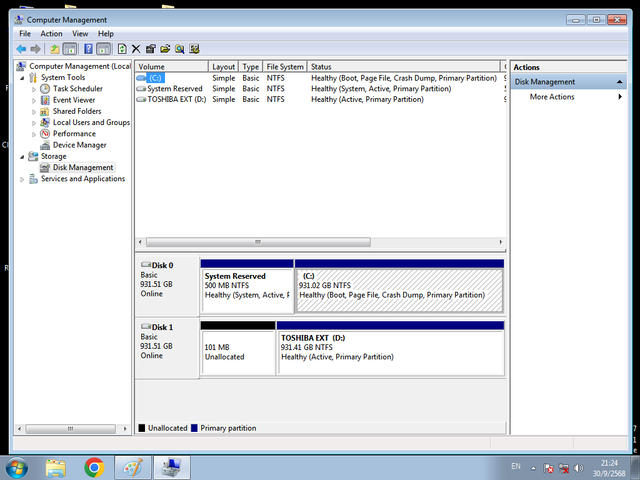
Task: Collapse the System Tools tree node
Action: point(22,78)
